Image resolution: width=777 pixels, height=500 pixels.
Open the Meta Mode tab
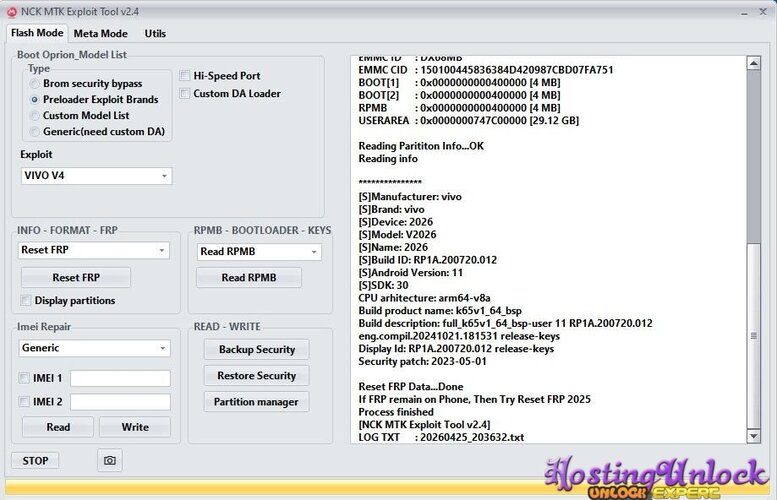[x=101, y=34]
